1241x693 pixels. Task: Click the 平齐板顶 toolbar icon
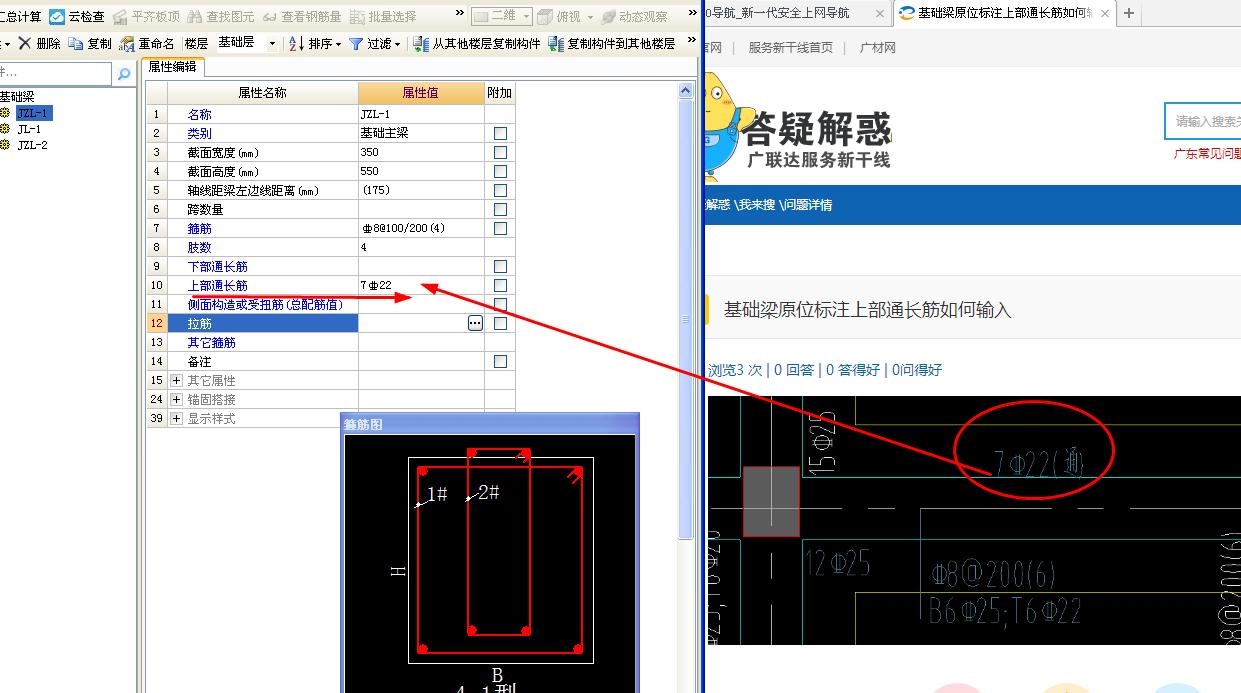tap(121, 16)
